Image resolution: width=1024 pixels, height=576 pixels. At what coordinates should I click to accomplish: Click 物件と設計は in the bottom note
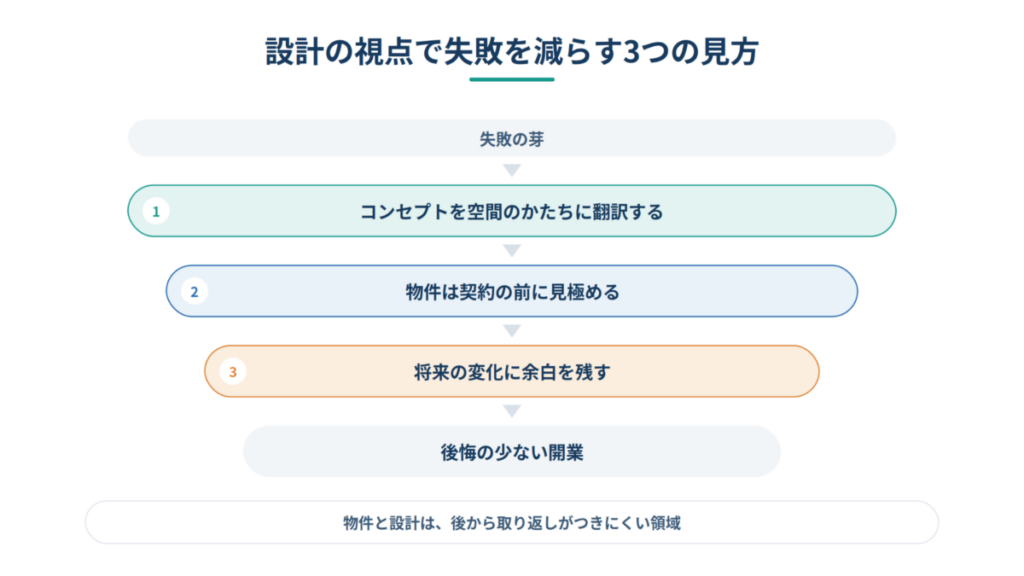click(x=389, y=523)
